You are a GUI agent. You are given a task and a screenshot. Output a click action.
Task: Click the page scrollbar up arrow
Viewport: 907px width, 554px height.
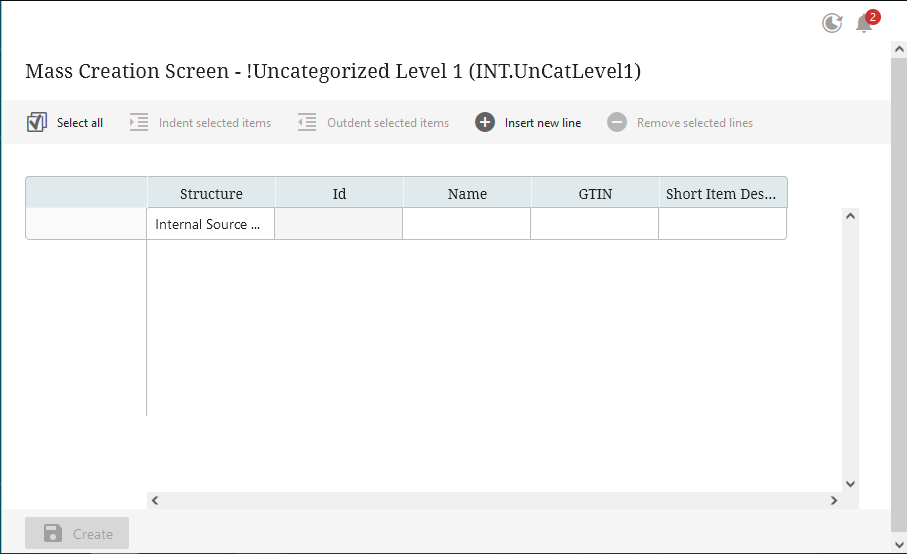click(x=899, y=49)
